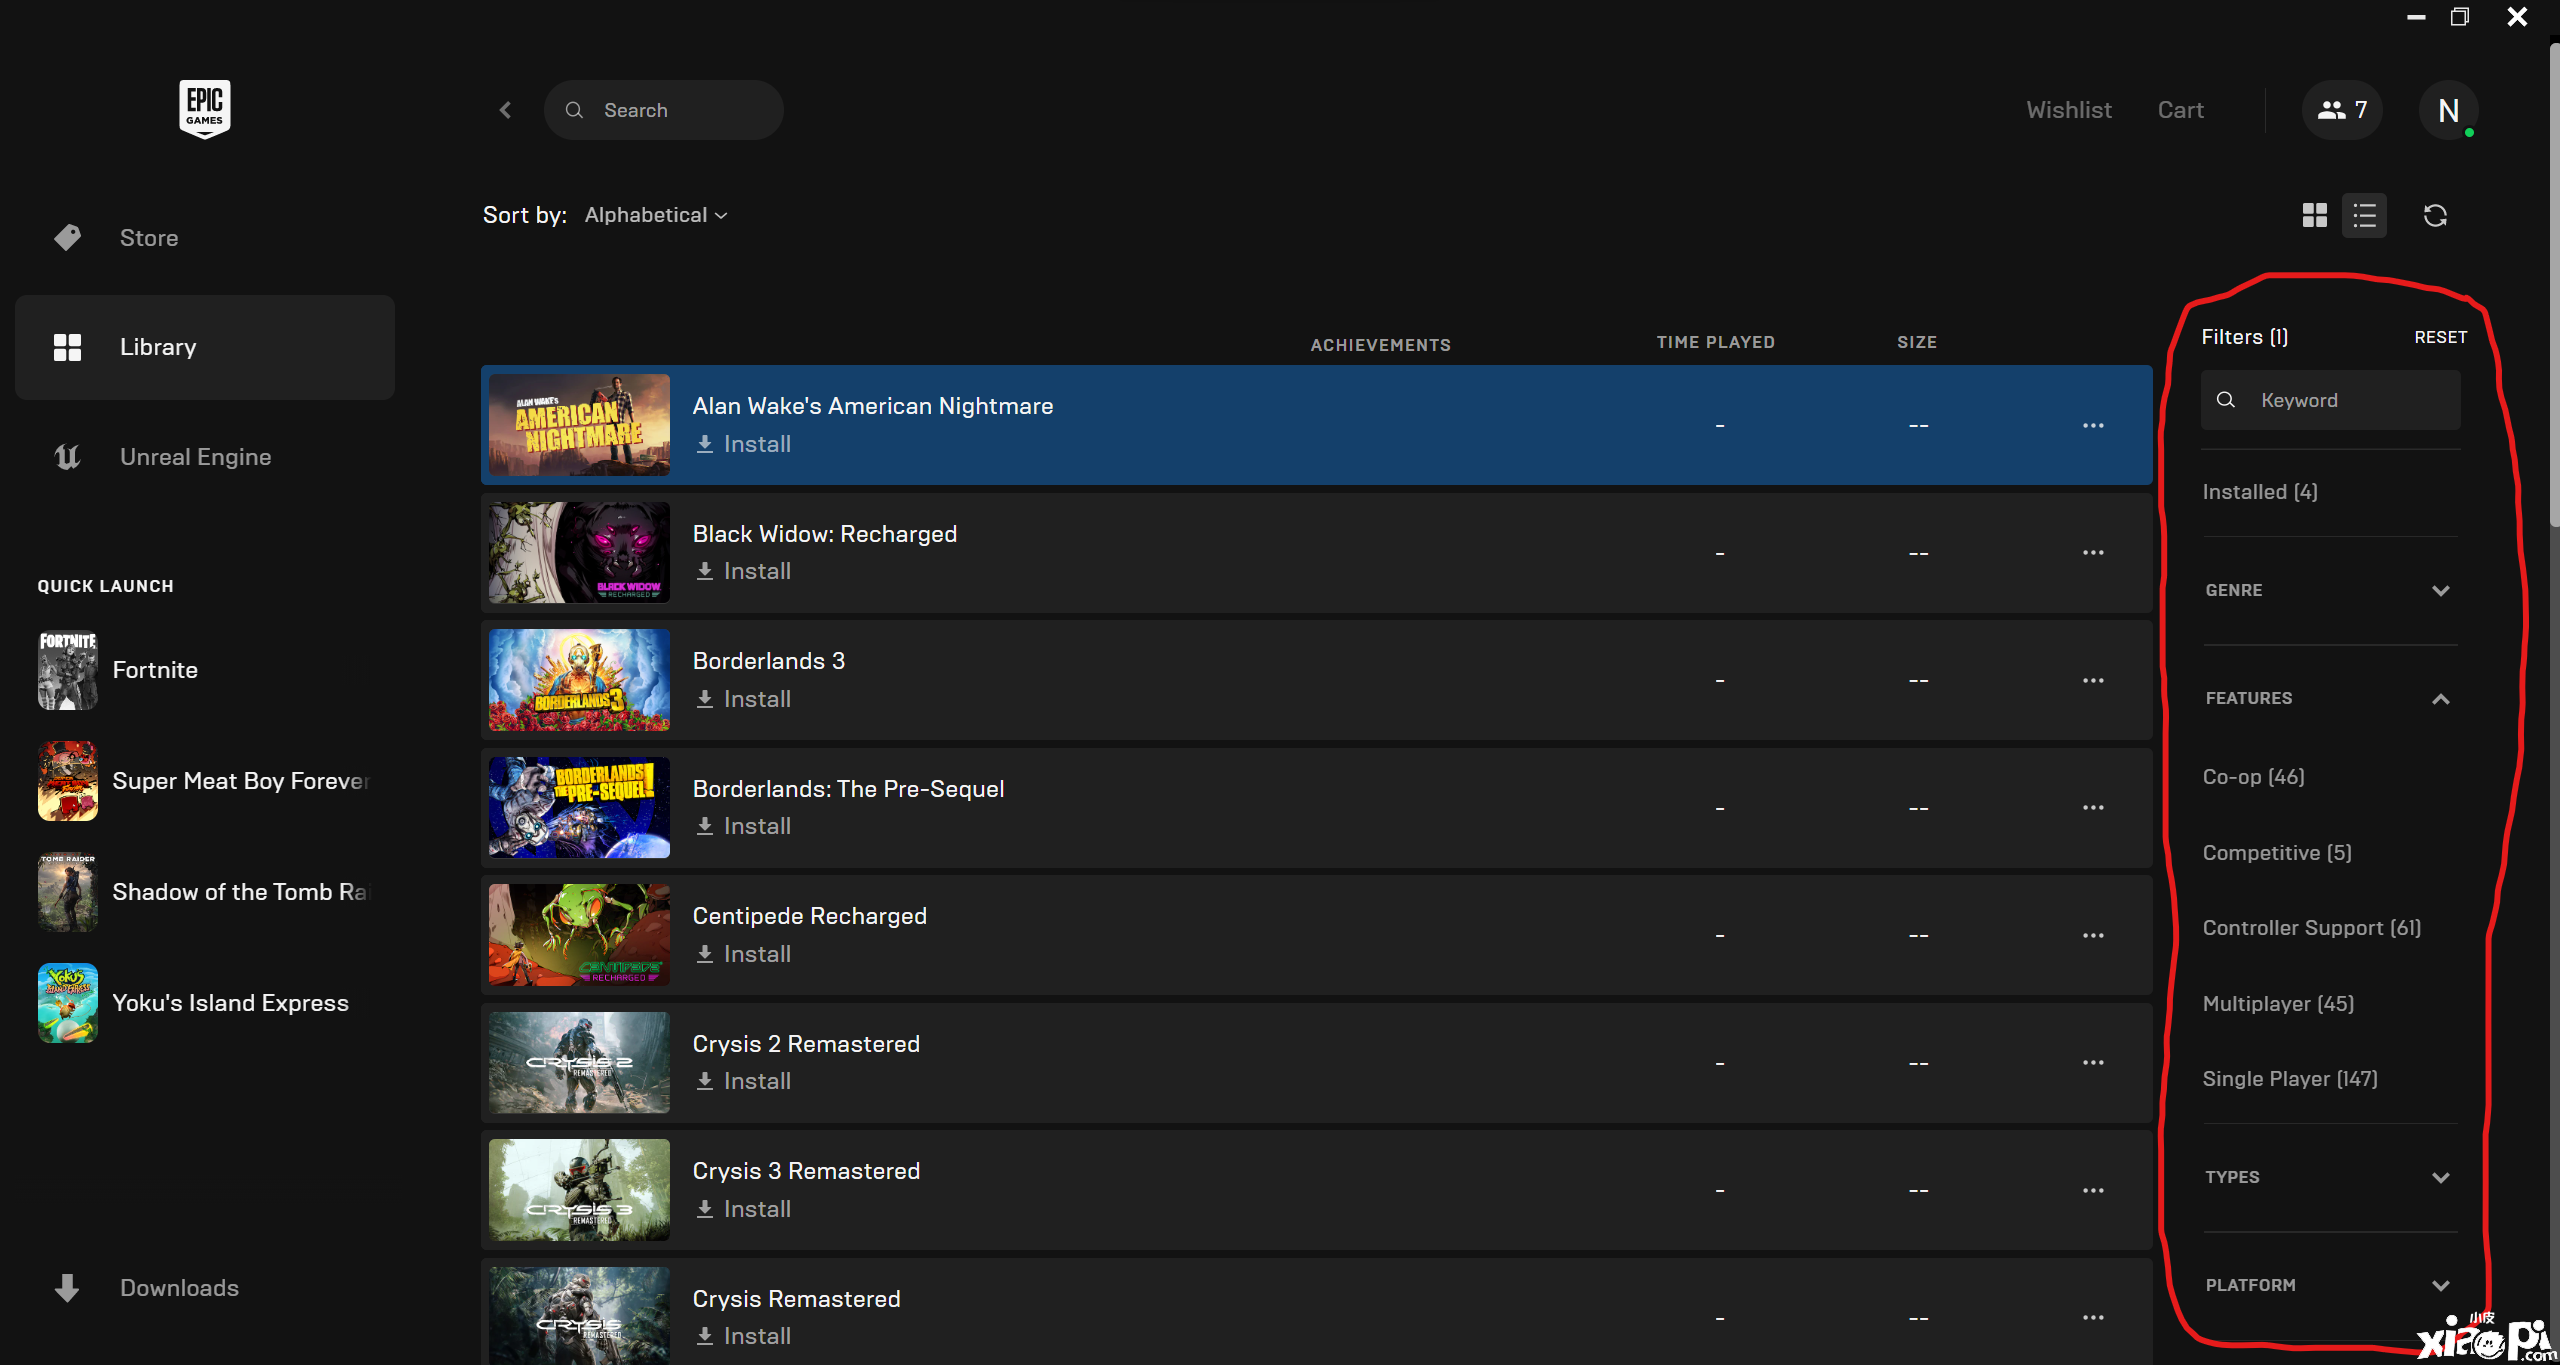Install Crysis 3 Remastered
This screenshot has height=1365, width=2560.
(744, 1209)
